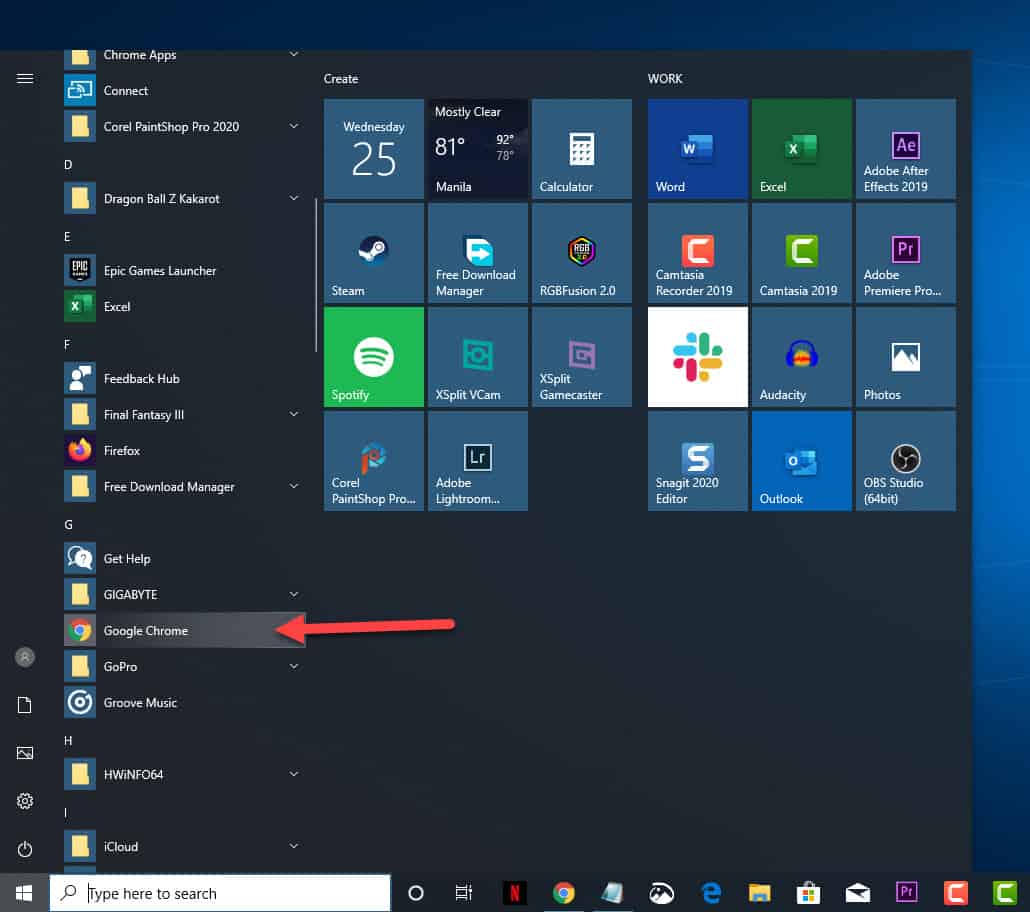1030x912 pixels.
Task: Open the XSplit Gamecaster tile
Action: [x=581, y=357]
